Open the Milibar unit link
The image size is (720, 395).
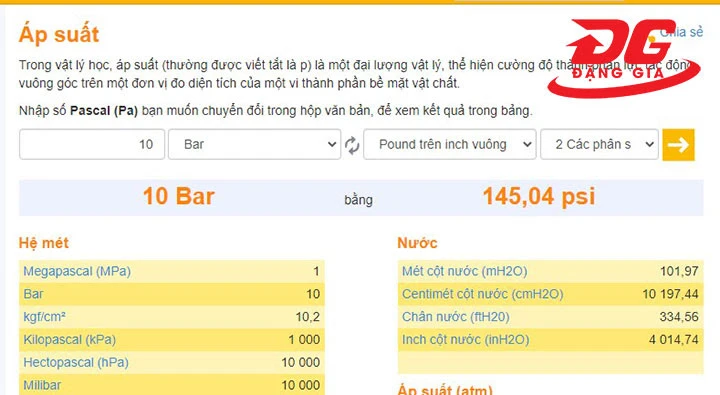pos(42,385)
